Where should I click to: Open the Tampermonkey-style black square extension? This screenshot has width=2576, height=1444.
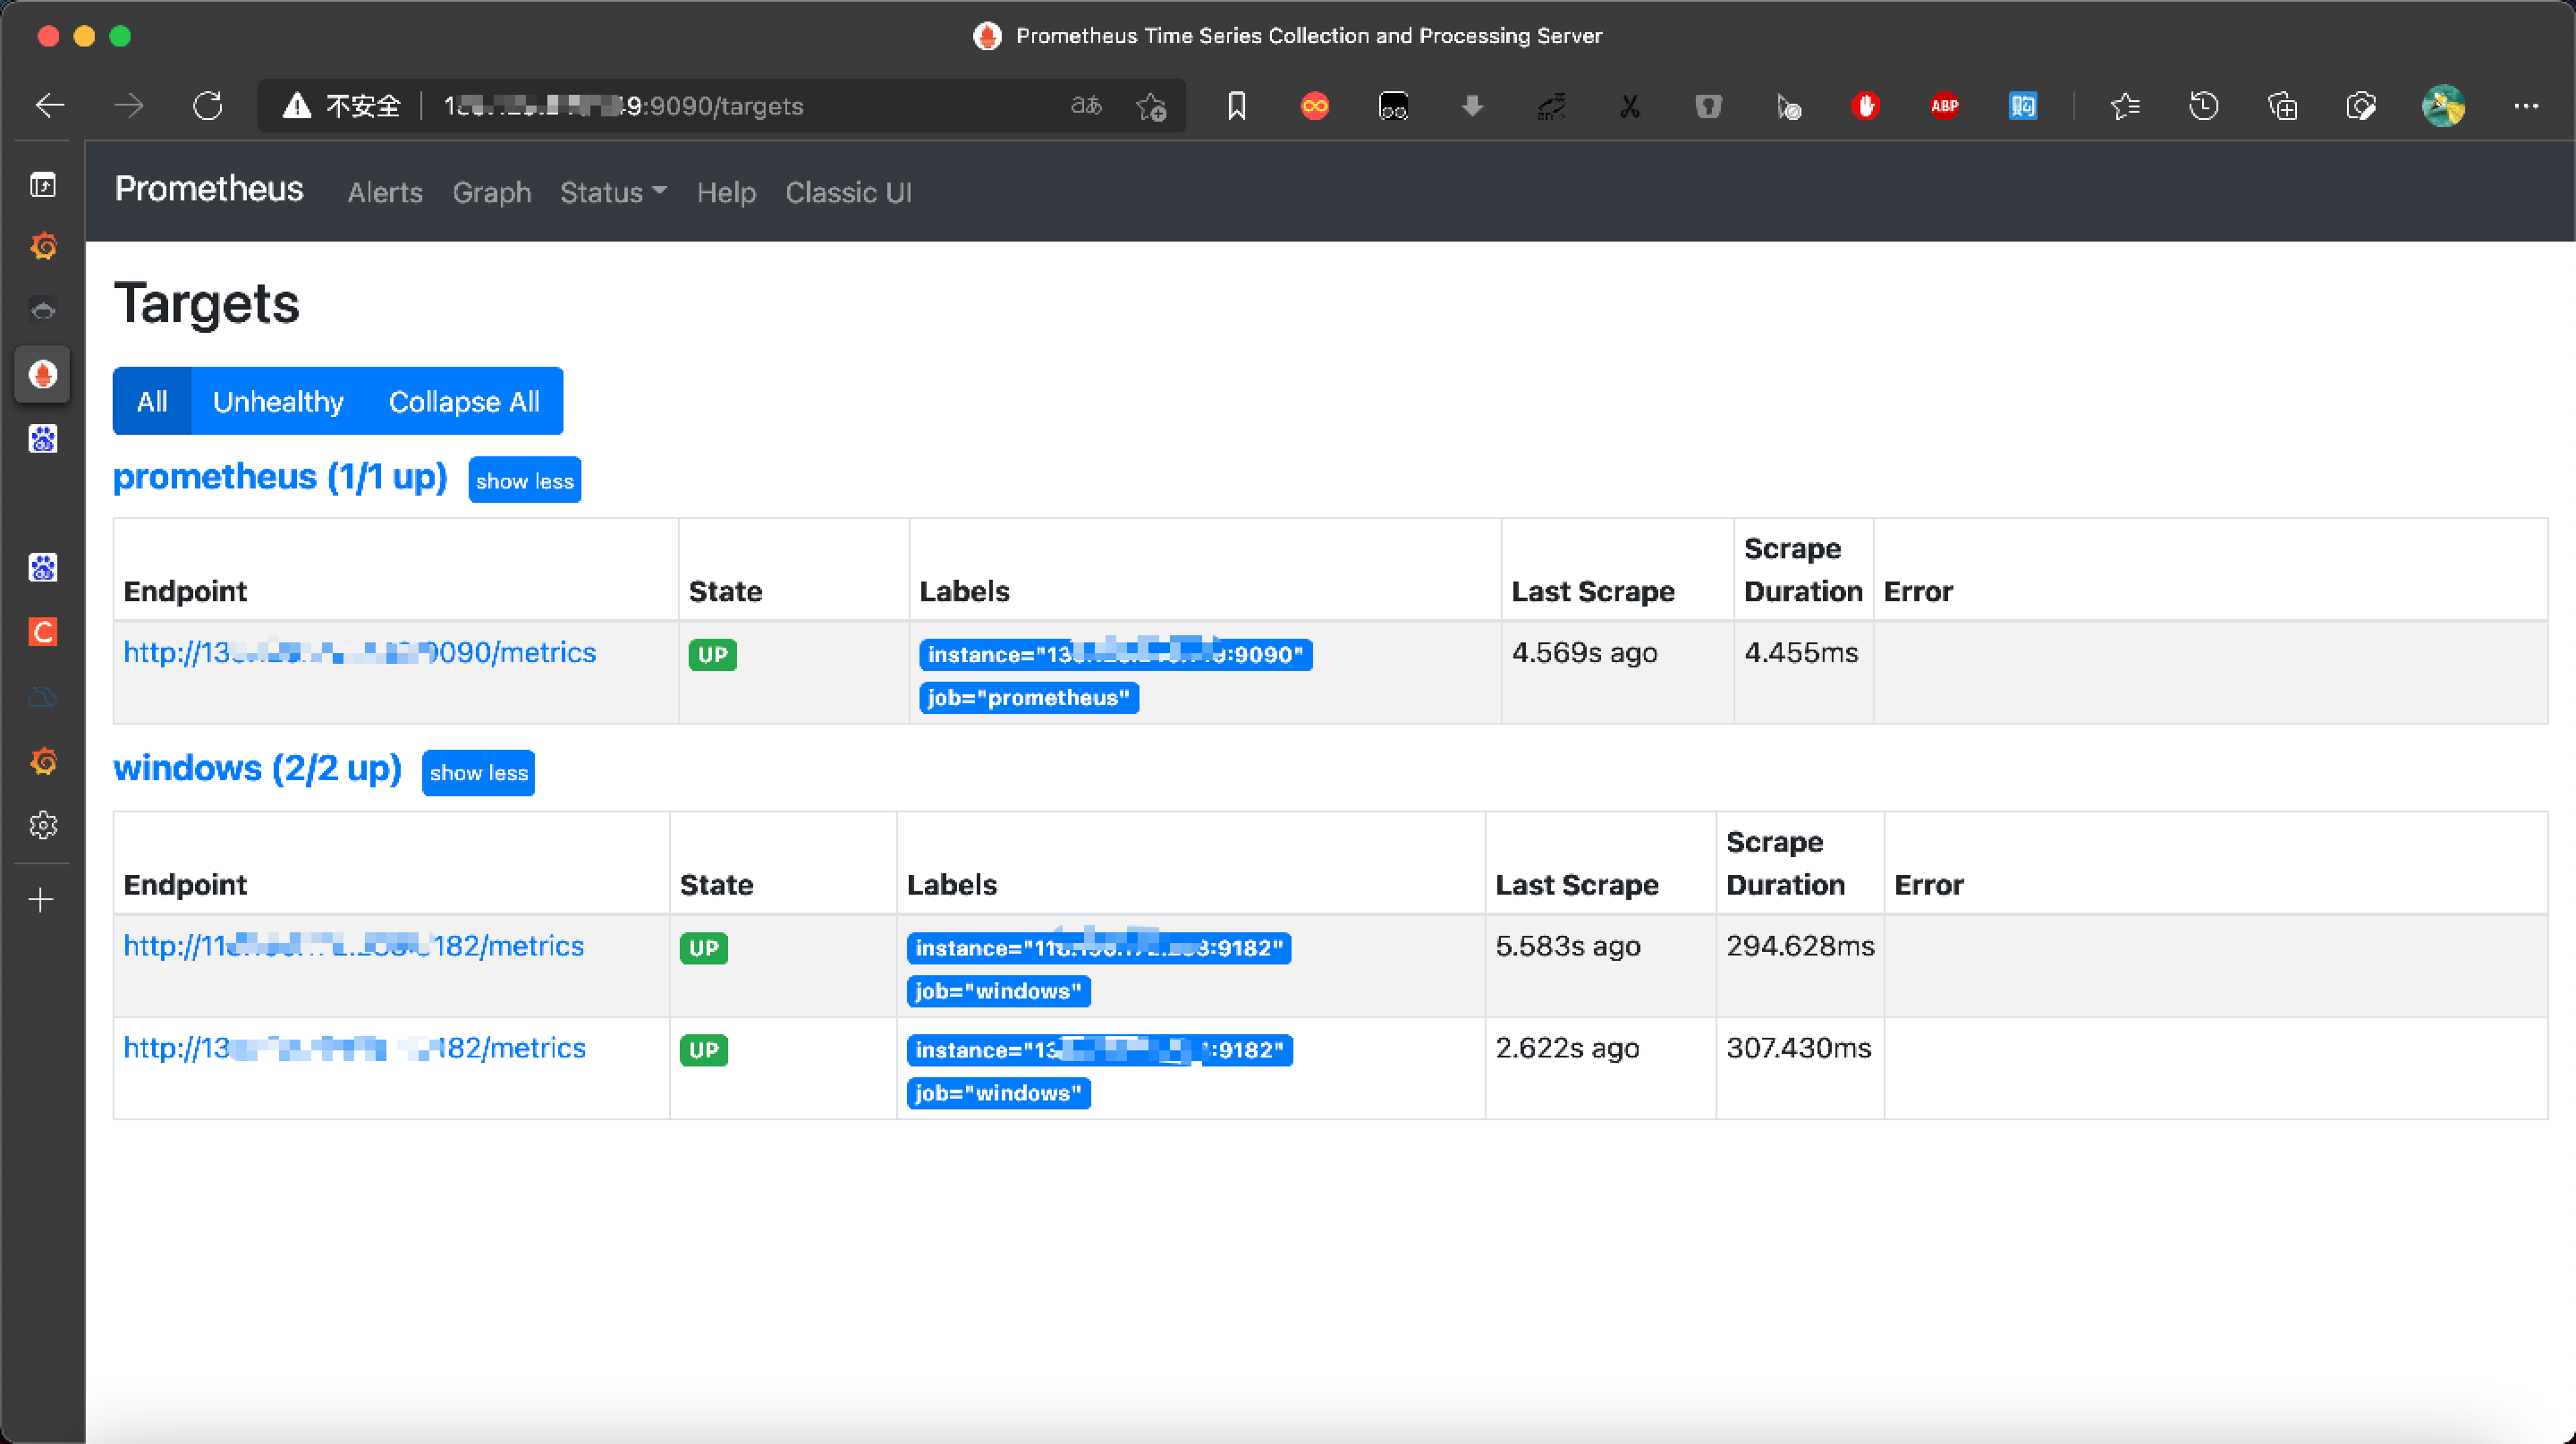tap(1394, 106)
